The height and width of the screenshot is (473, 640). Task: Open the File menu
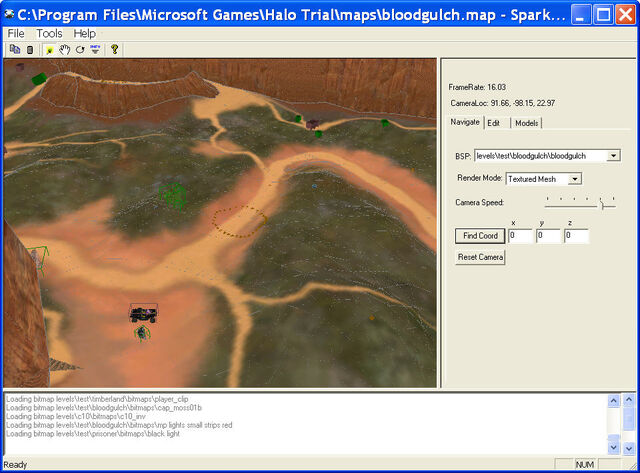(16, 33)
